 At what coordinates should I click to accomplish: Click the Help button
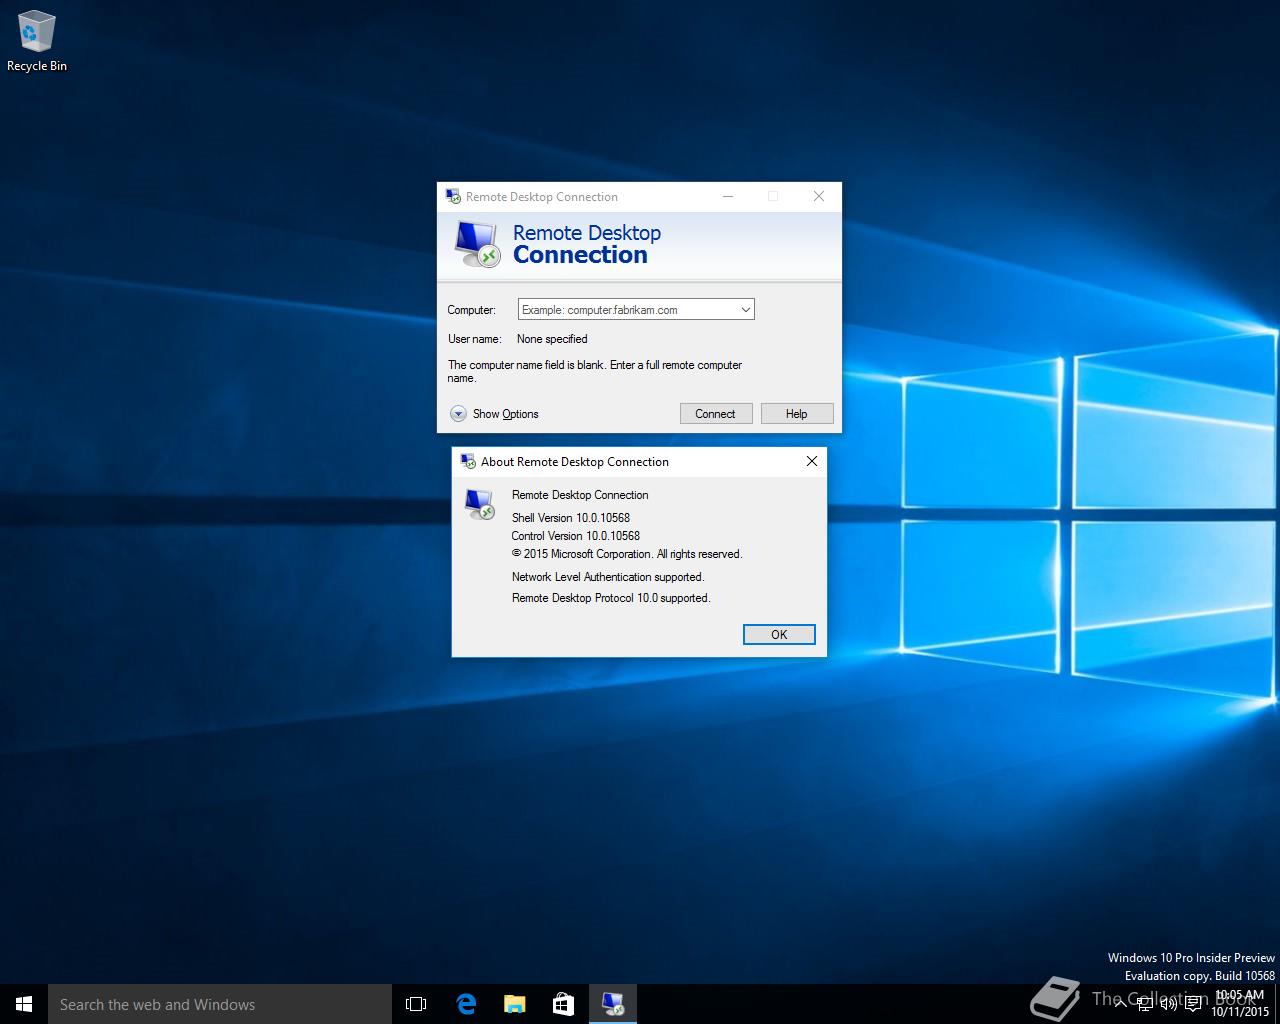coord(797,414)
